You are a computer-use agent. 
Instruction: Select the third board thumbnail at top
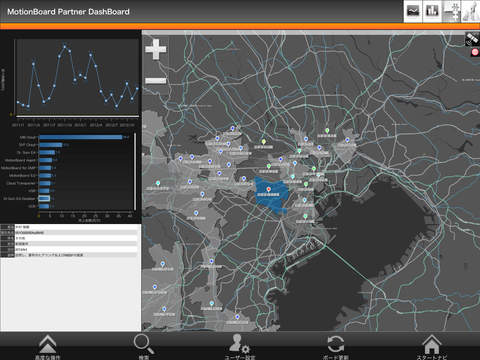point(451,11)
